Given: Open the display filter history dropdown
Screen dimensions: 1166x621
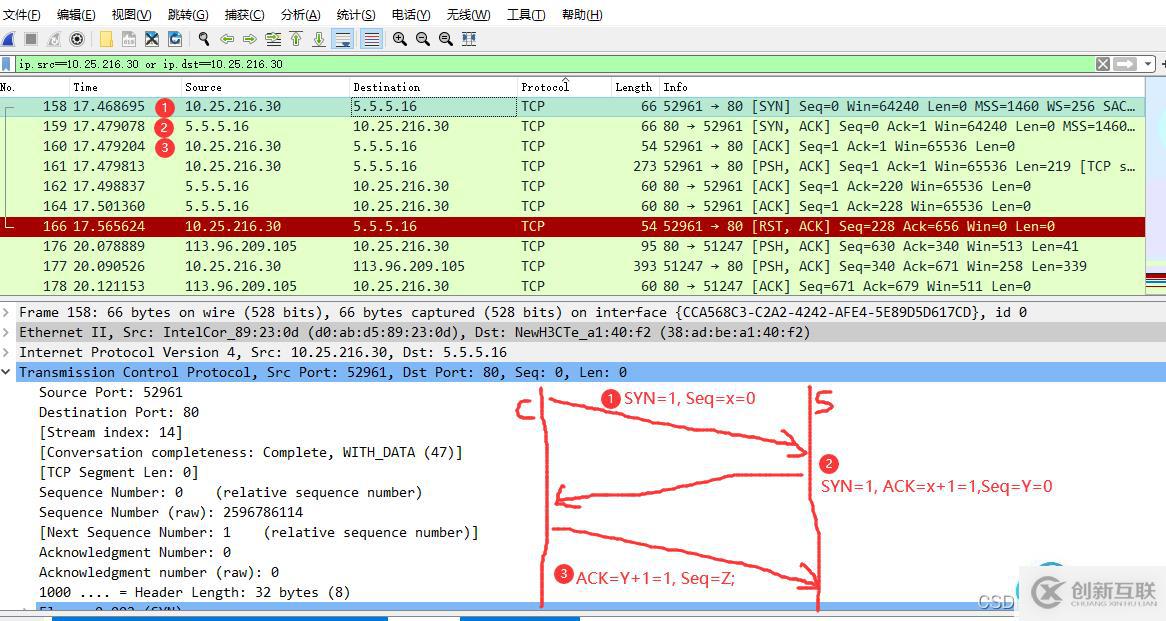Looking at the screenshot, I should 1147,64.
